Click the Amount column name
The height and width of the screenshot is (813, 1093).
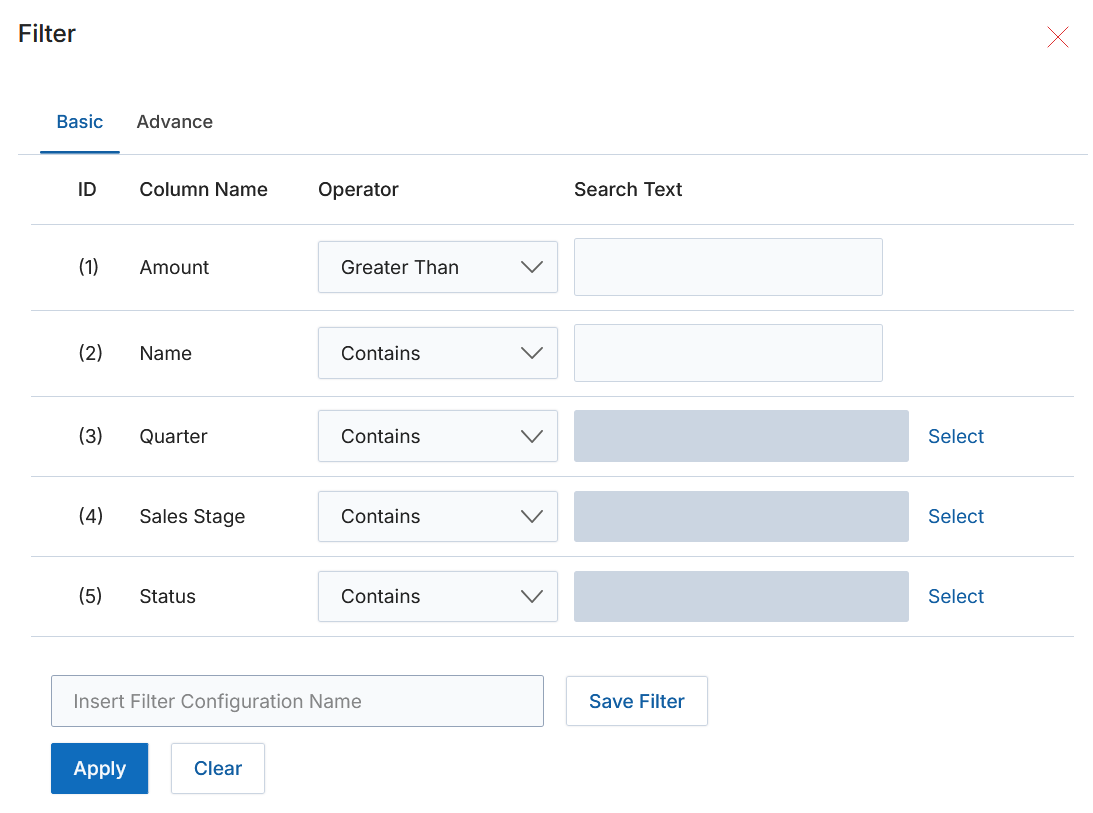pyautogui.click(x=174, y=268)
